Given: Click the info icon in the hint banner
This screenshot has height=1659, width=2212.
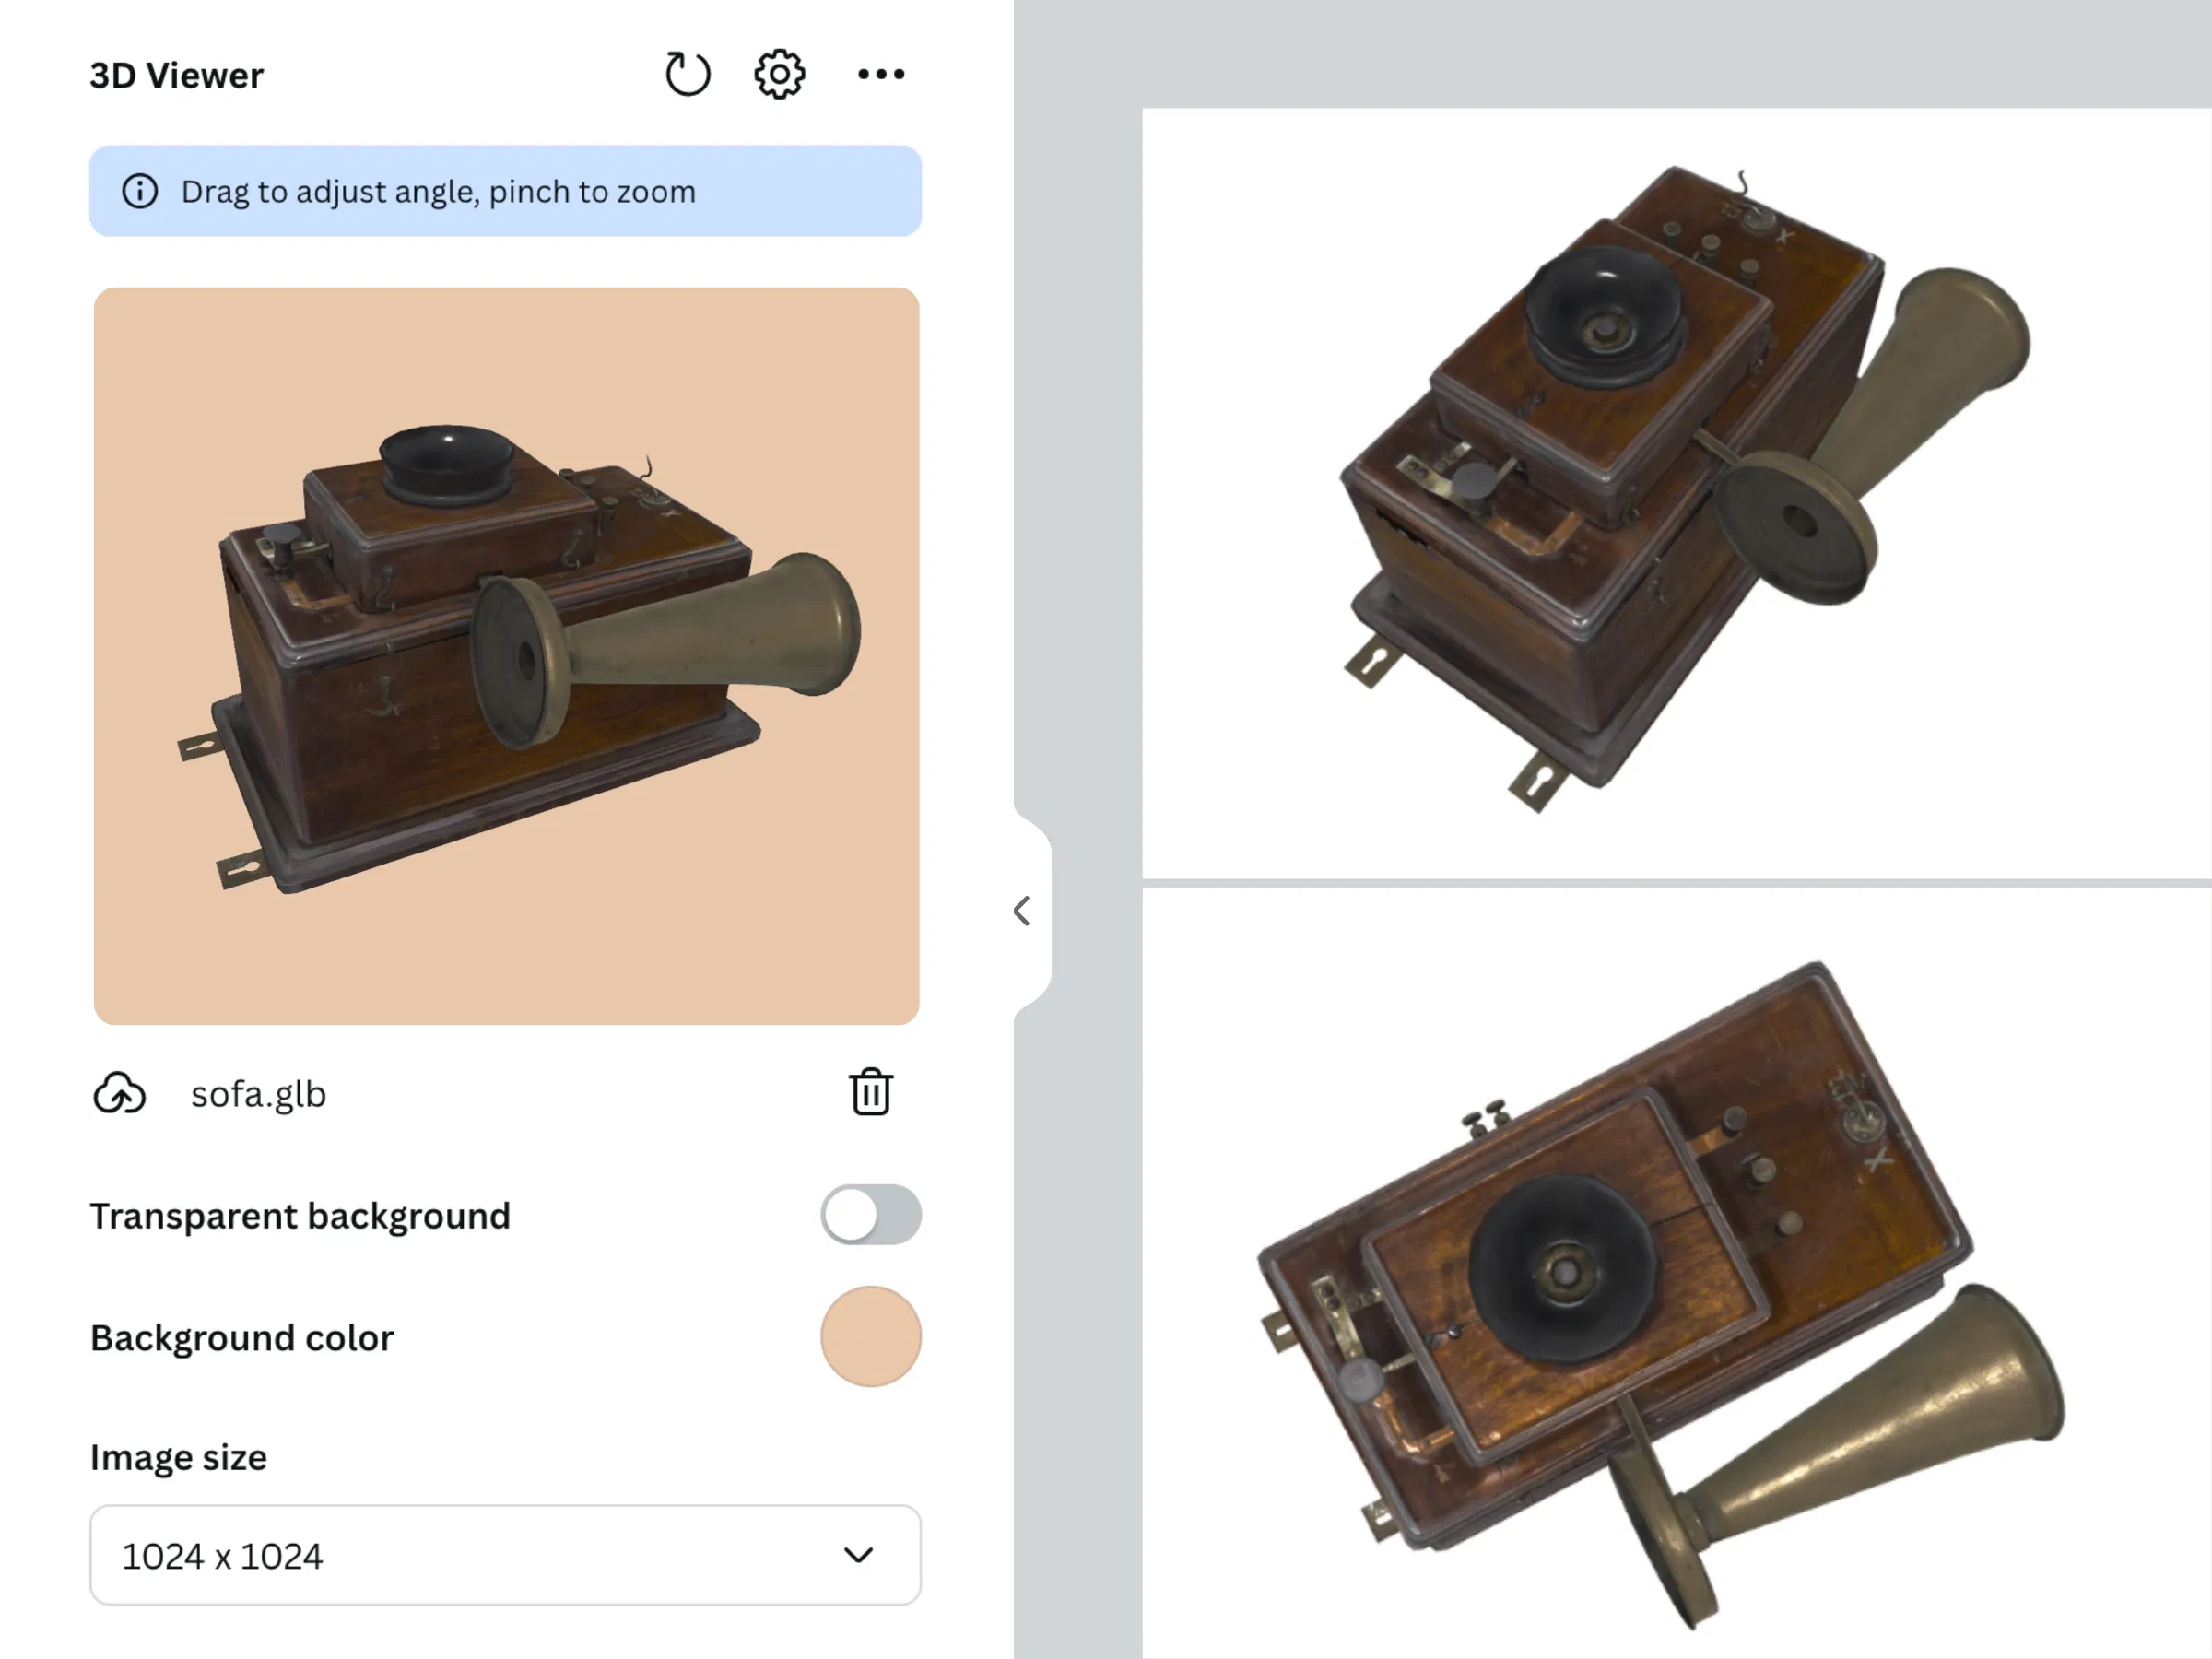Looking at the screenshot, I should (x=140, y=191).
